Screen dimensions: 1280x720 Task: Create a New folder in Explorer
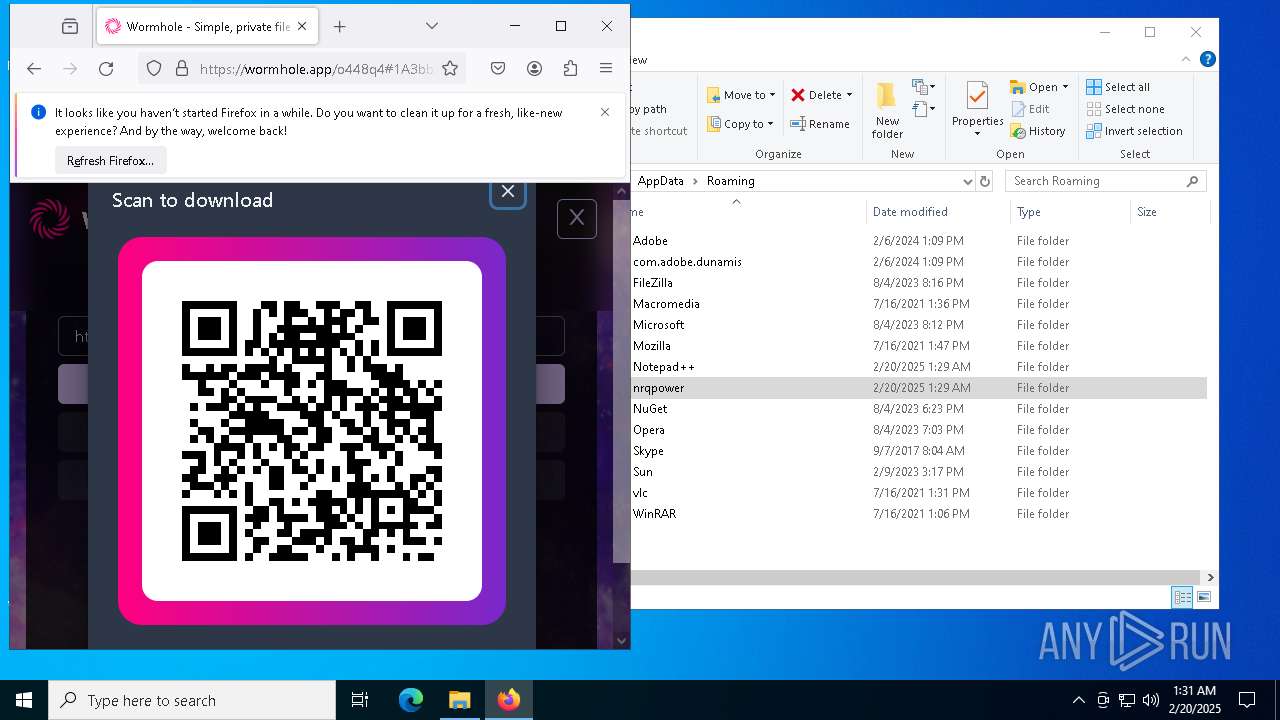[887, 111]
